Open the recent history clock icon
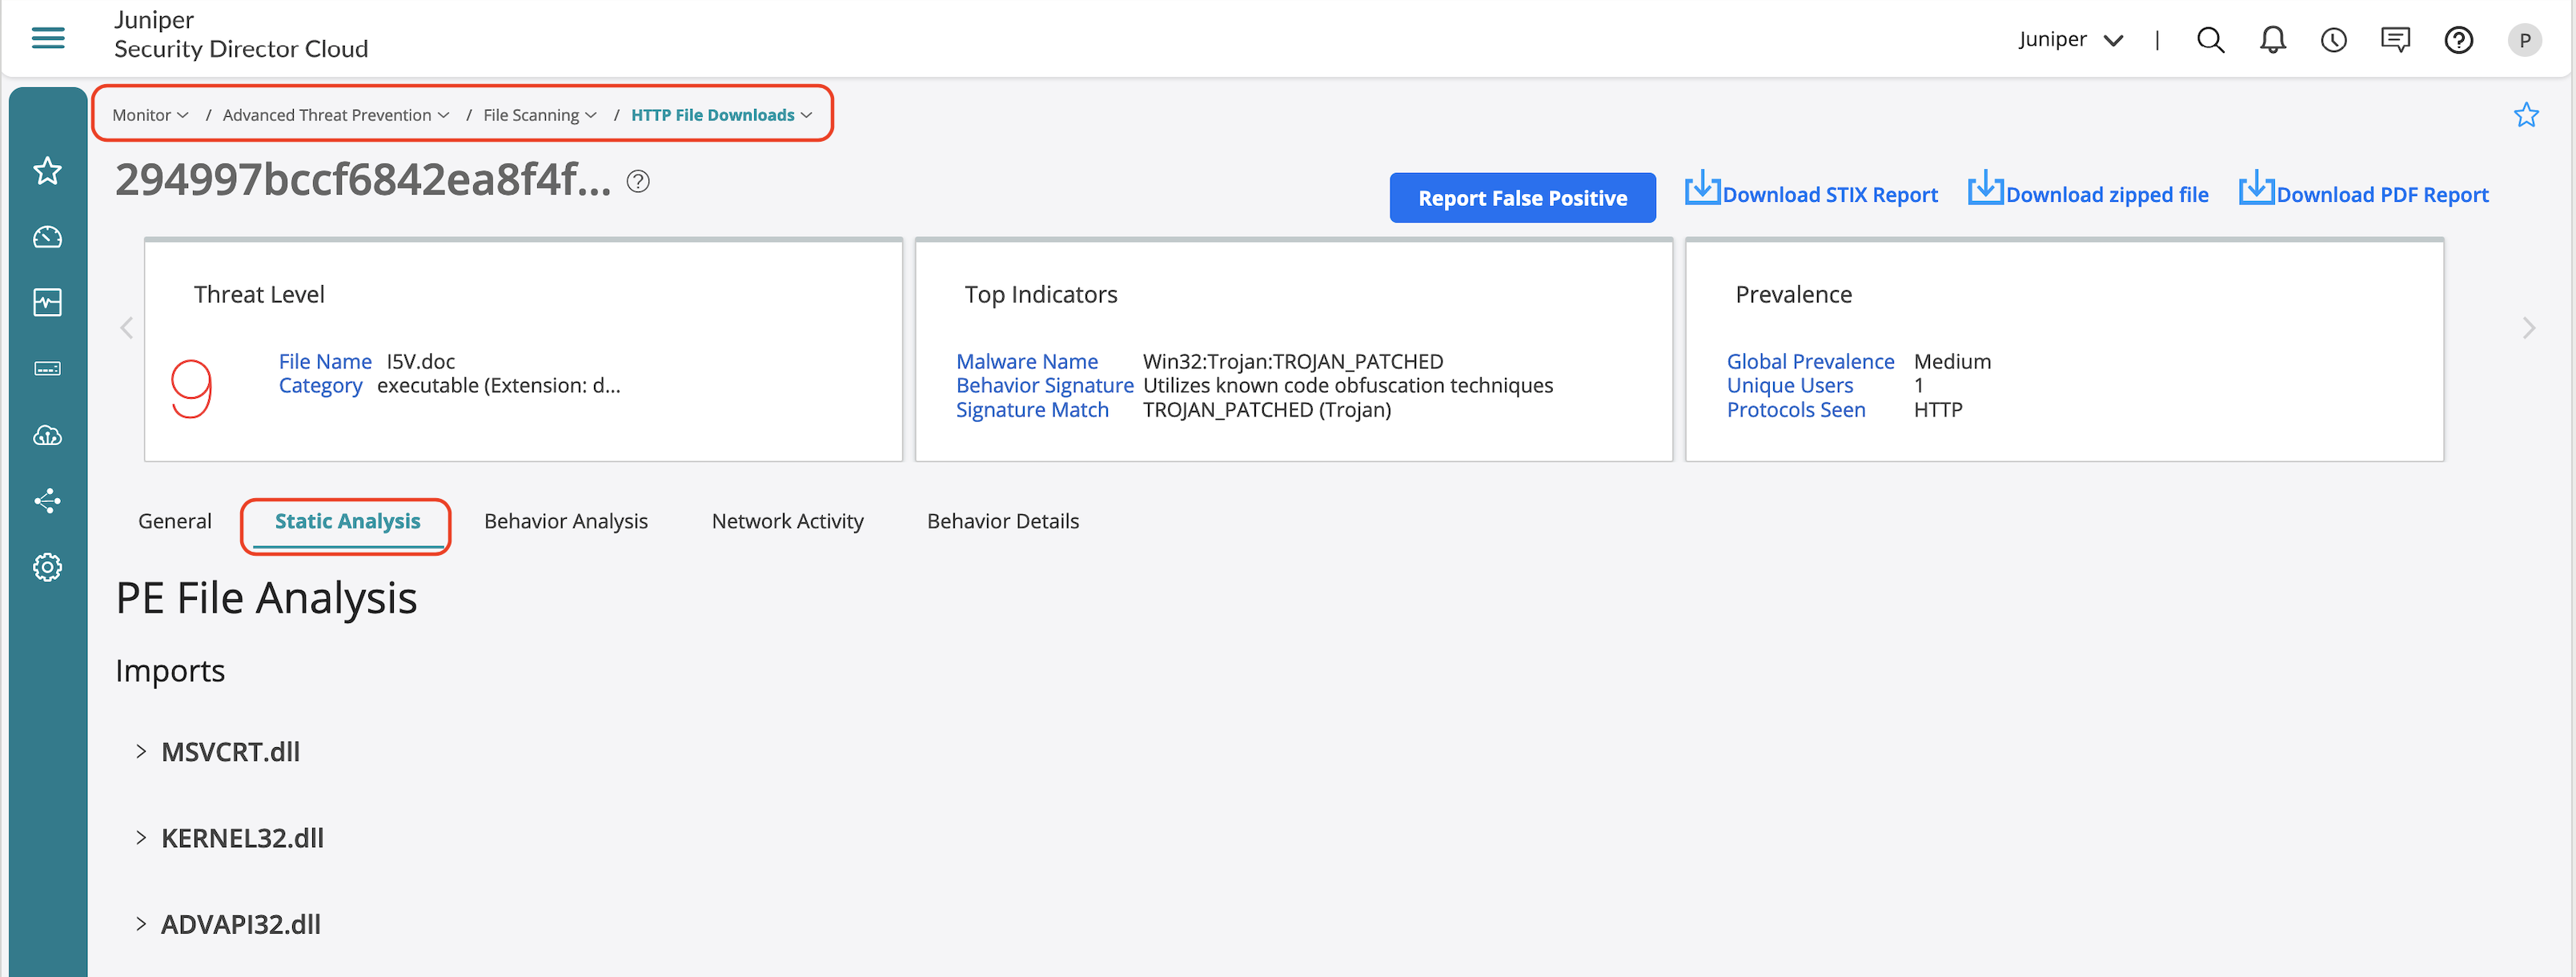Screen dimensions: 2576x977 click(2333, 40)
